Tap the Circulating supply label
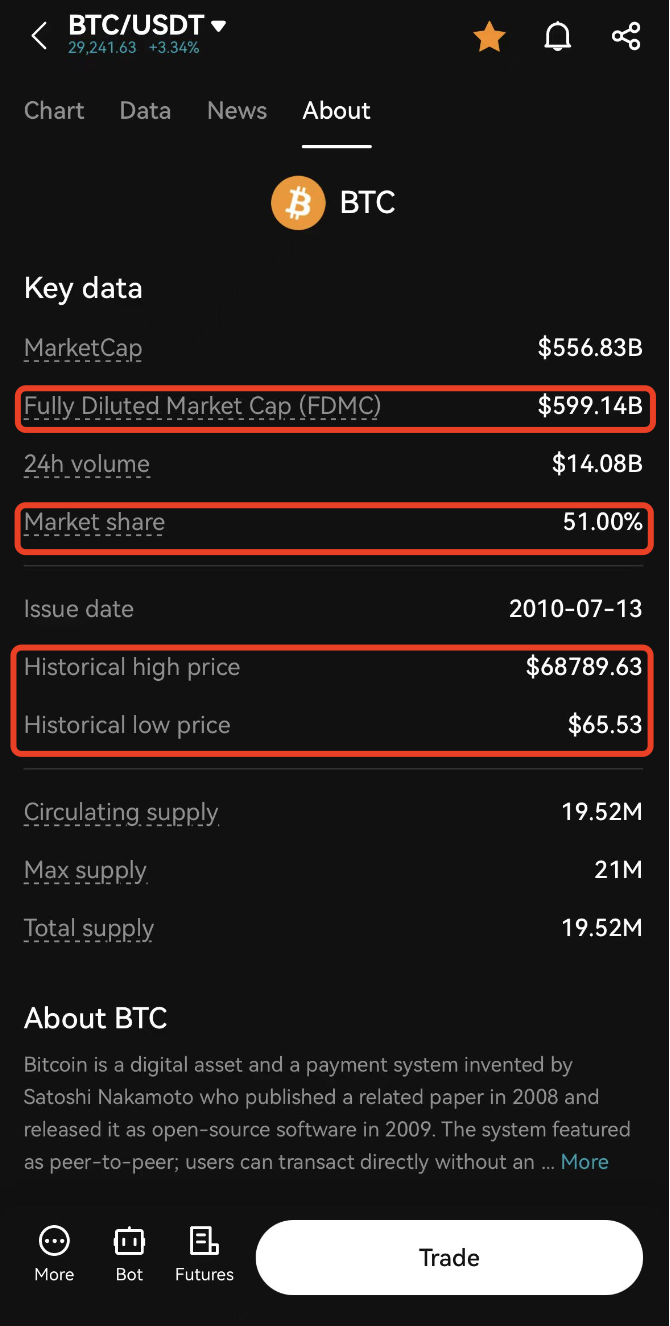 (x=121, y=813)
